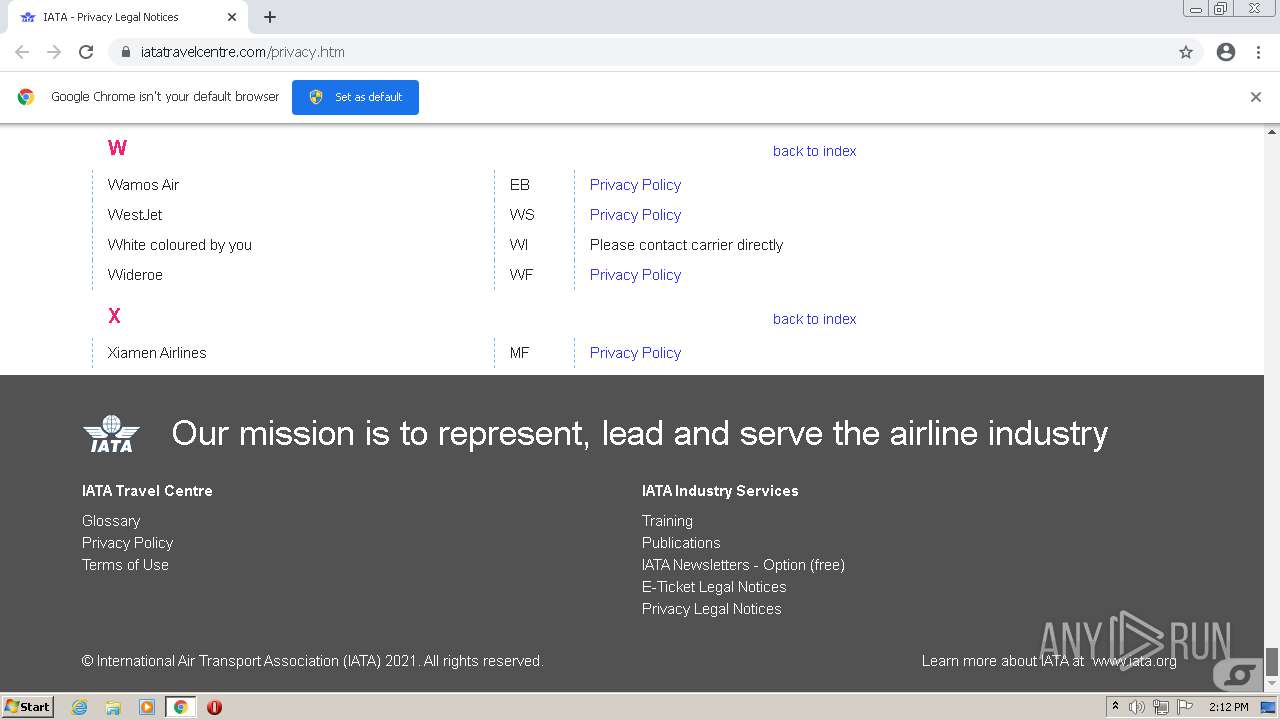Viewport: 1280px width, 720px height.
Task: Click the browser reload icon
Action: coord(86,52)
